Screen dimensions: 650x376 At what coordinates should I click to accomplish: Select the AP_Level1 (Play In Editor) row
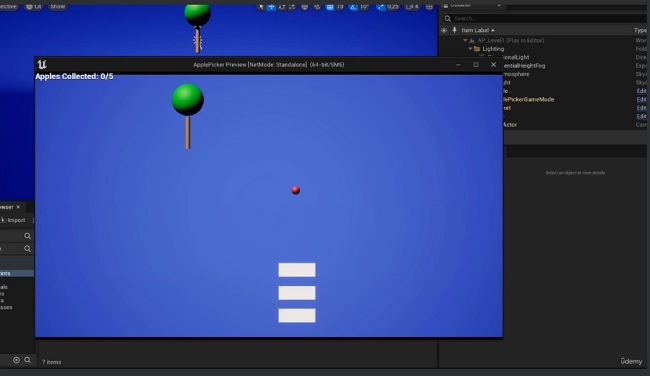coord(511,40)
